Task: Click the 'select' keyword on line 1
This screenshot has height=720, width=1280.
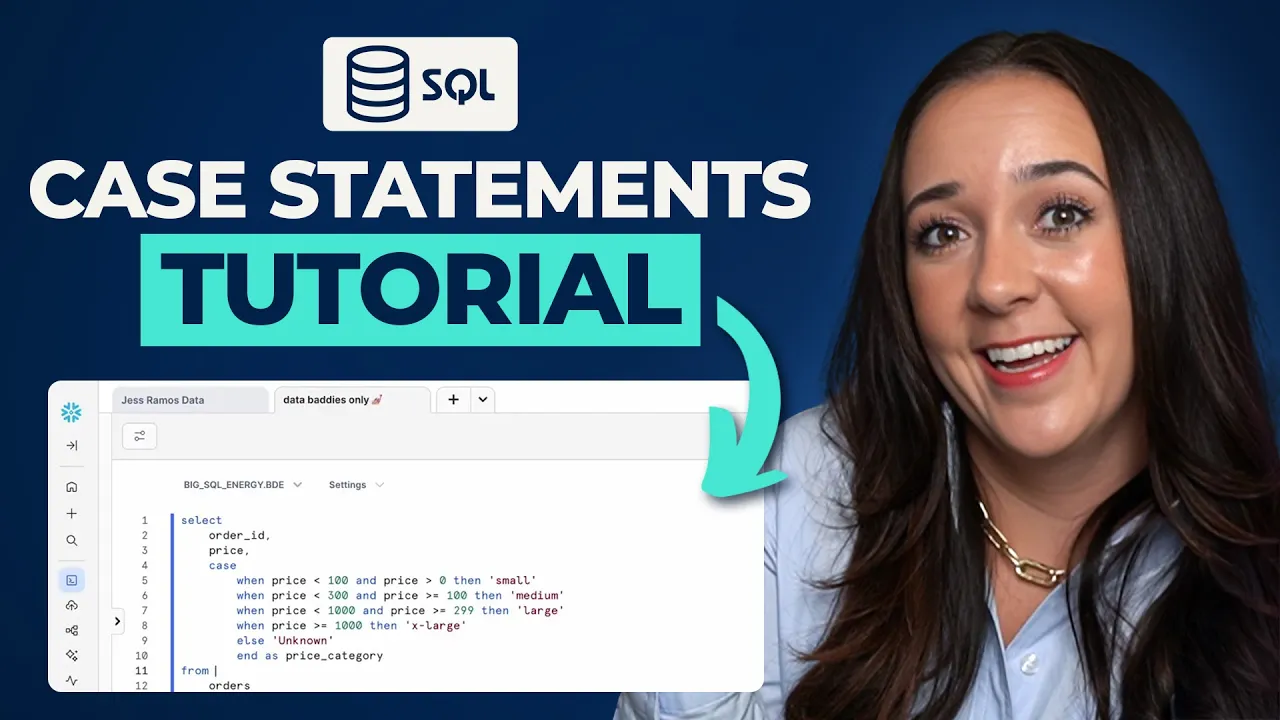Action: pos(202,520)
